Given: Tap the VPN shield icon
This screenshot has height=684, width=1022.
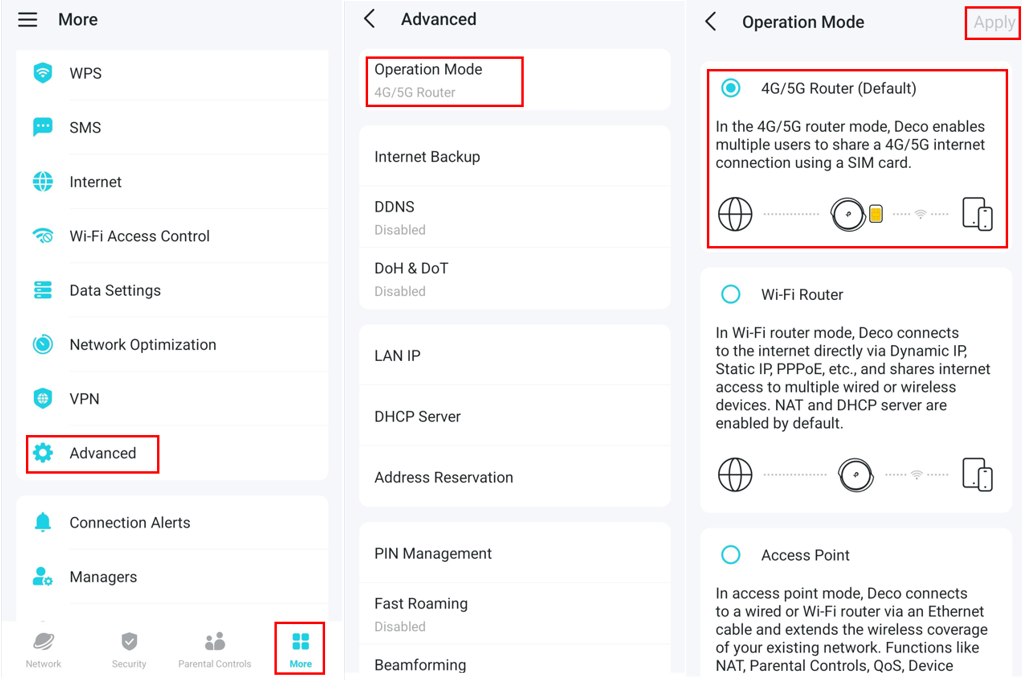Looking at the screenshot, I should coord(43,398).
